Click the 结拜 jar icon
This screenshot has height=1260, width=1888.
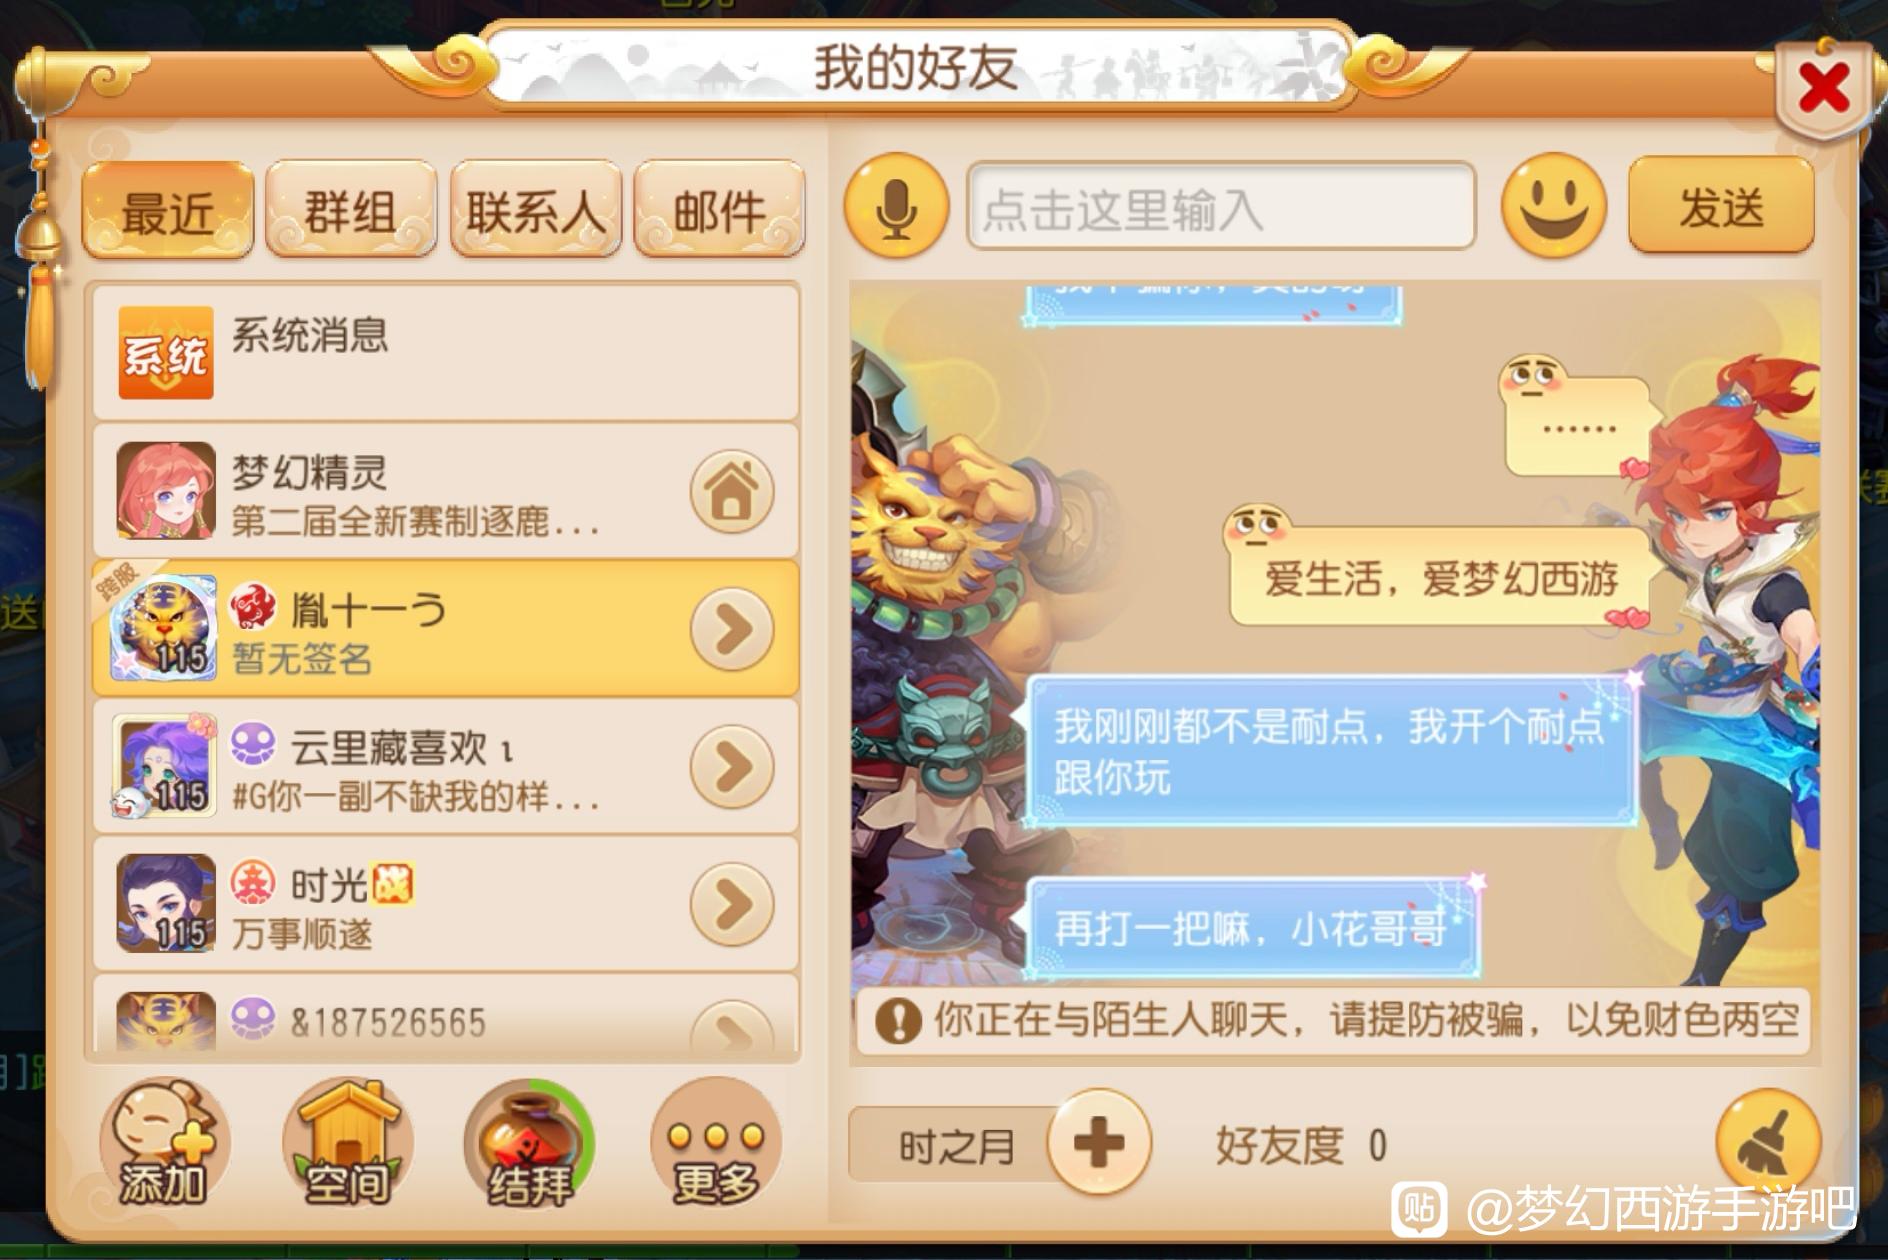coord(530,1141)
